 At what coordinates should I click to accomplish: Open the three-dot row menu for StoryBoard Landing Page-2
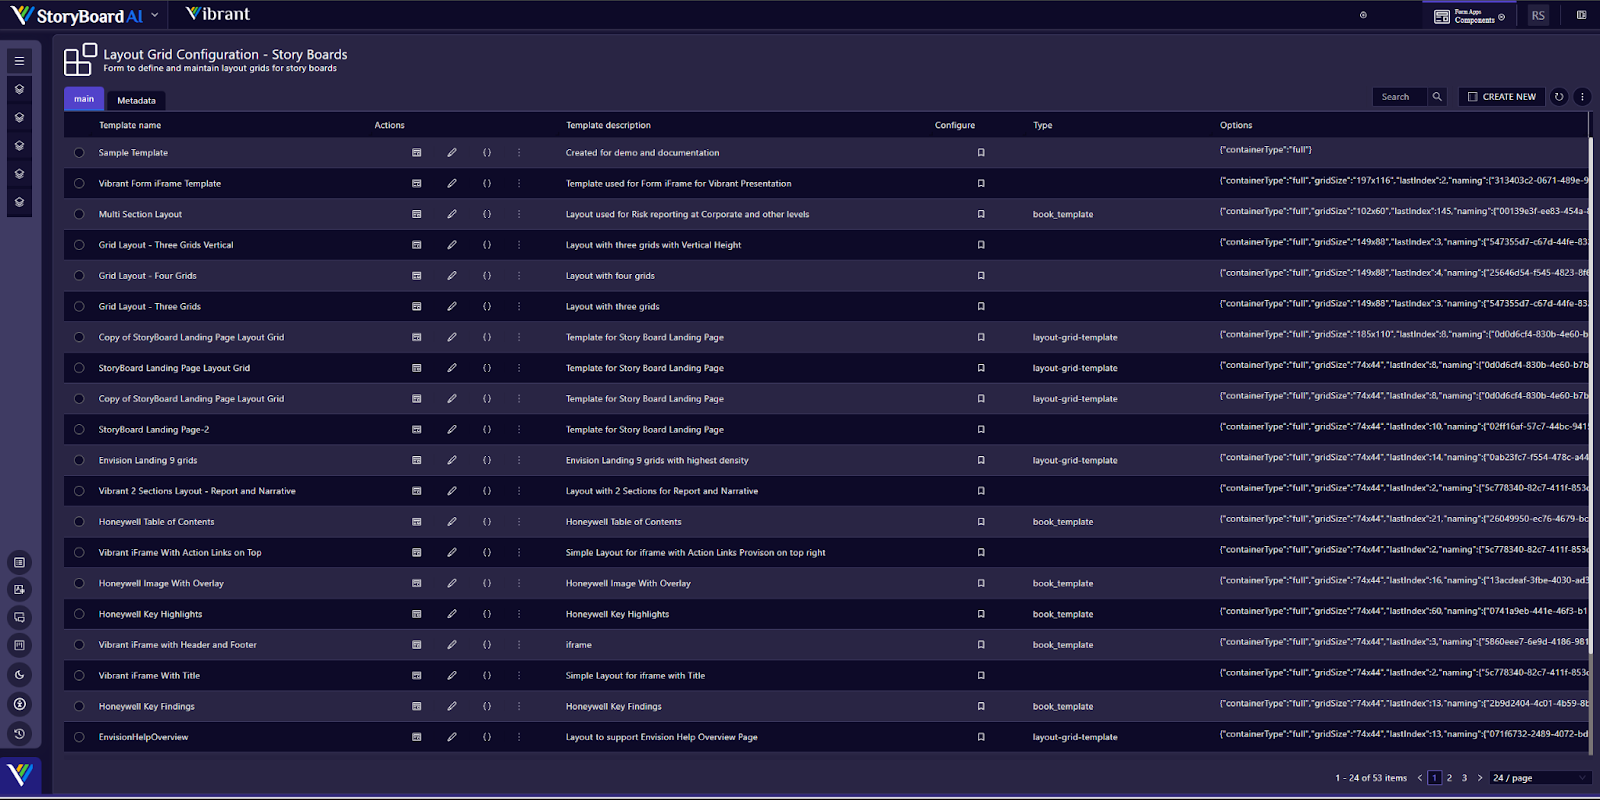point(519,430)
